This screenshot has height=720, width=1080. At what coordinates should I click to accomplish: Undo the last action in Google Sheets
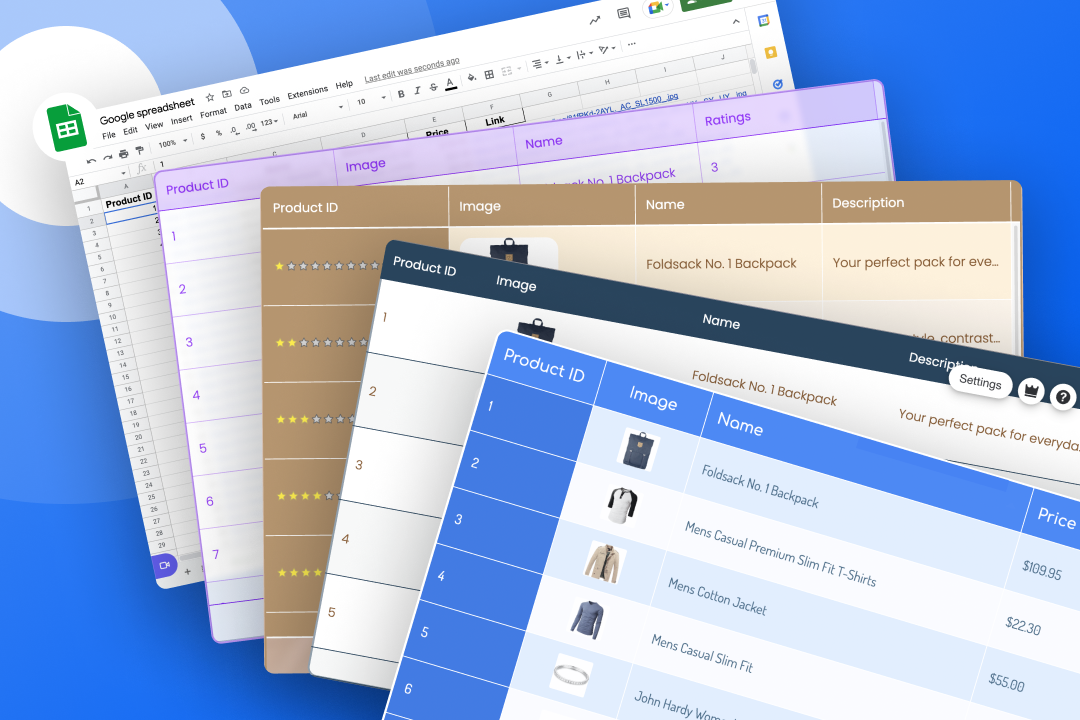[x=90, y=161]
